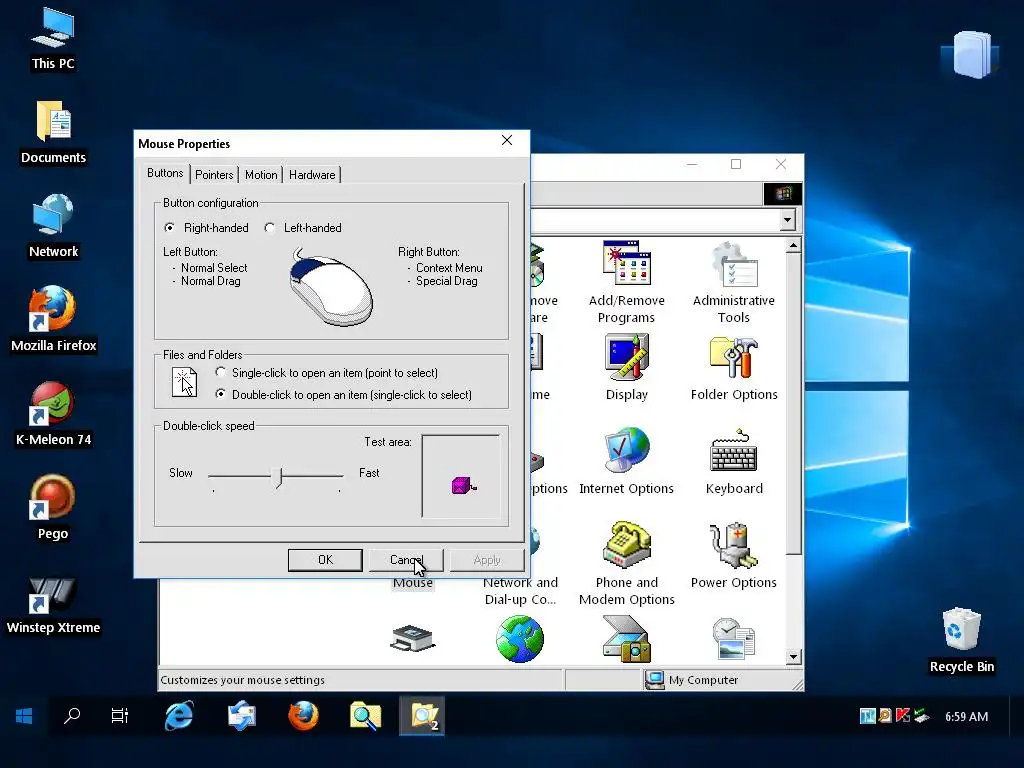
Task: Expand the Control Panel address bar dropdown
Action: (787, 219)
